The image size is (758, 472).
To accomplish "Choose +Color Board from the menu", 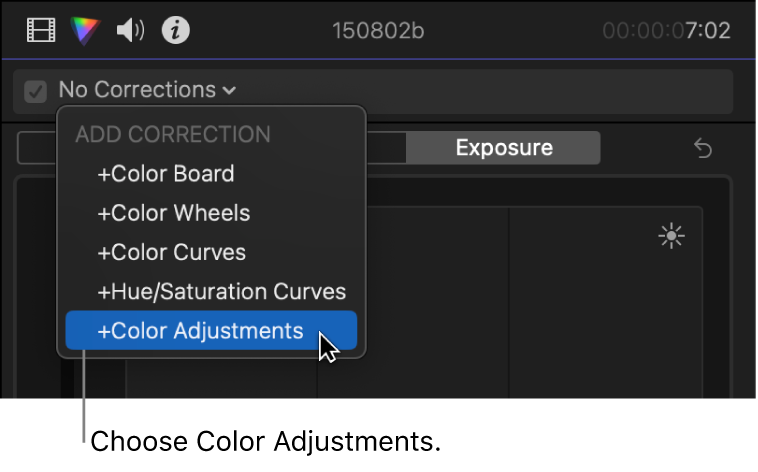I will coord(166,174).
